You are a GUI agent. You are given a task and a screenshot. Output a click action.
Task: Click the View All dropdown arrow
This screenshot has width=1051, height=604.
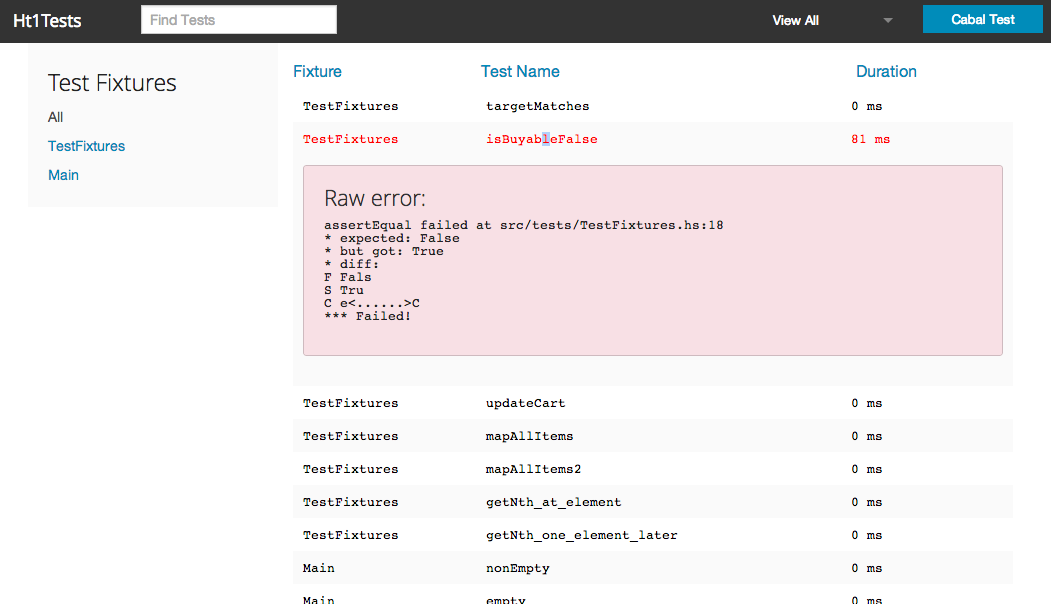888,21
